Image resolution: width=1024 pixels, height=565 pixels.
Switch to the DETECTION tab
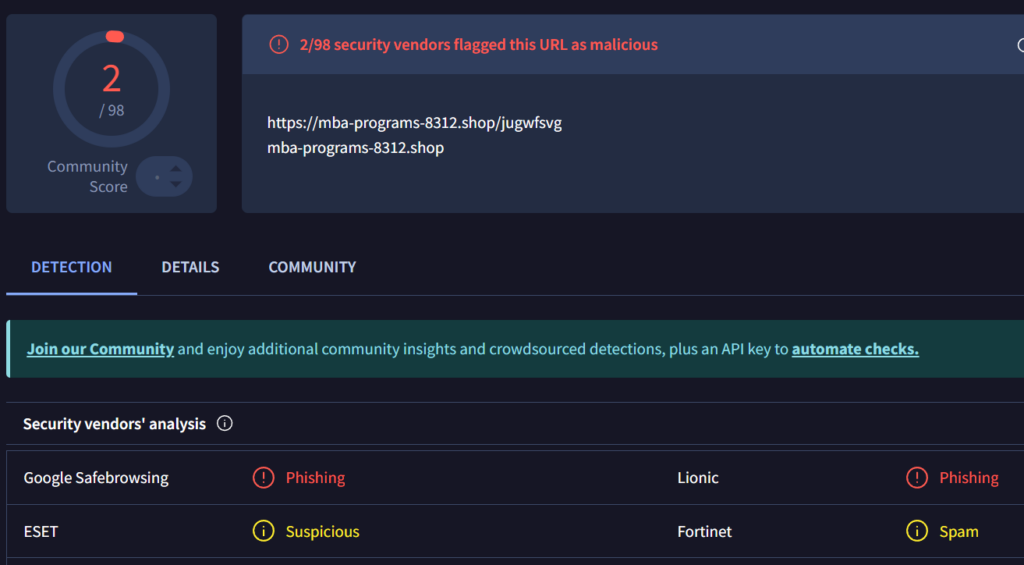pos(71,267)
